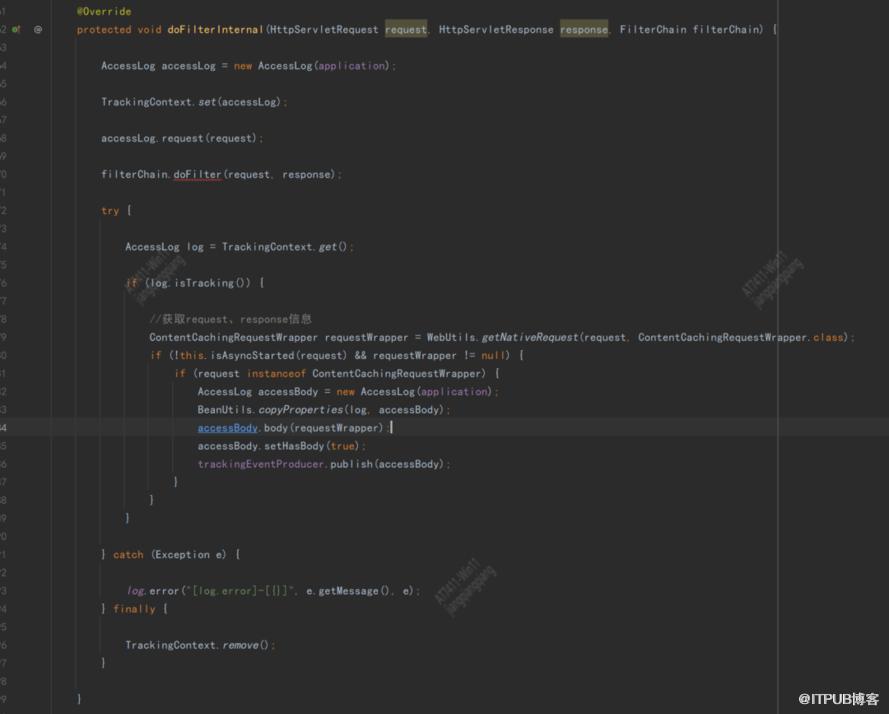
Task: Click the underlined accessBody on the caret line
Action: click(x=227, y=428)
